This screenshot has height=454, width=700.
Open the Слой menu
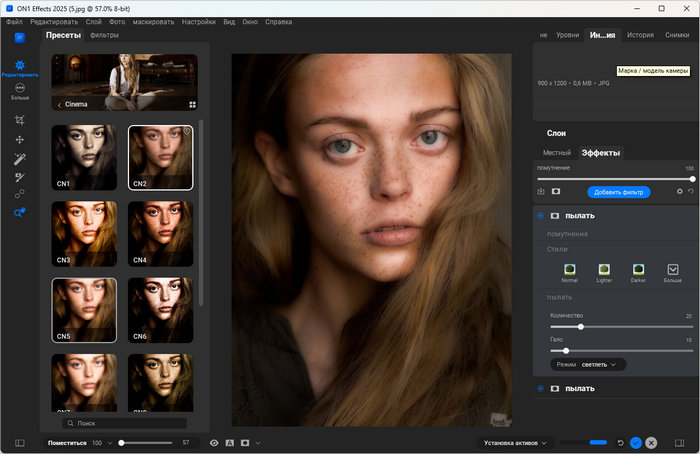(x=93, y=21)
